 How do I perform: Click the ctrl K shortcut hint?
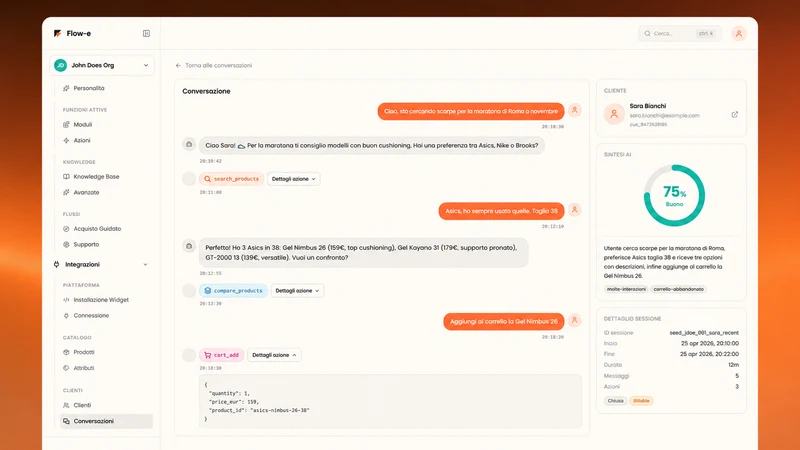click(x=706, y=34)
